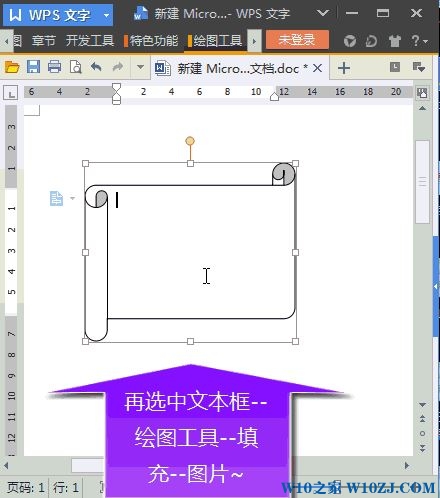Click the right-middle resize handle of the shape

click(x=295, y=252)
